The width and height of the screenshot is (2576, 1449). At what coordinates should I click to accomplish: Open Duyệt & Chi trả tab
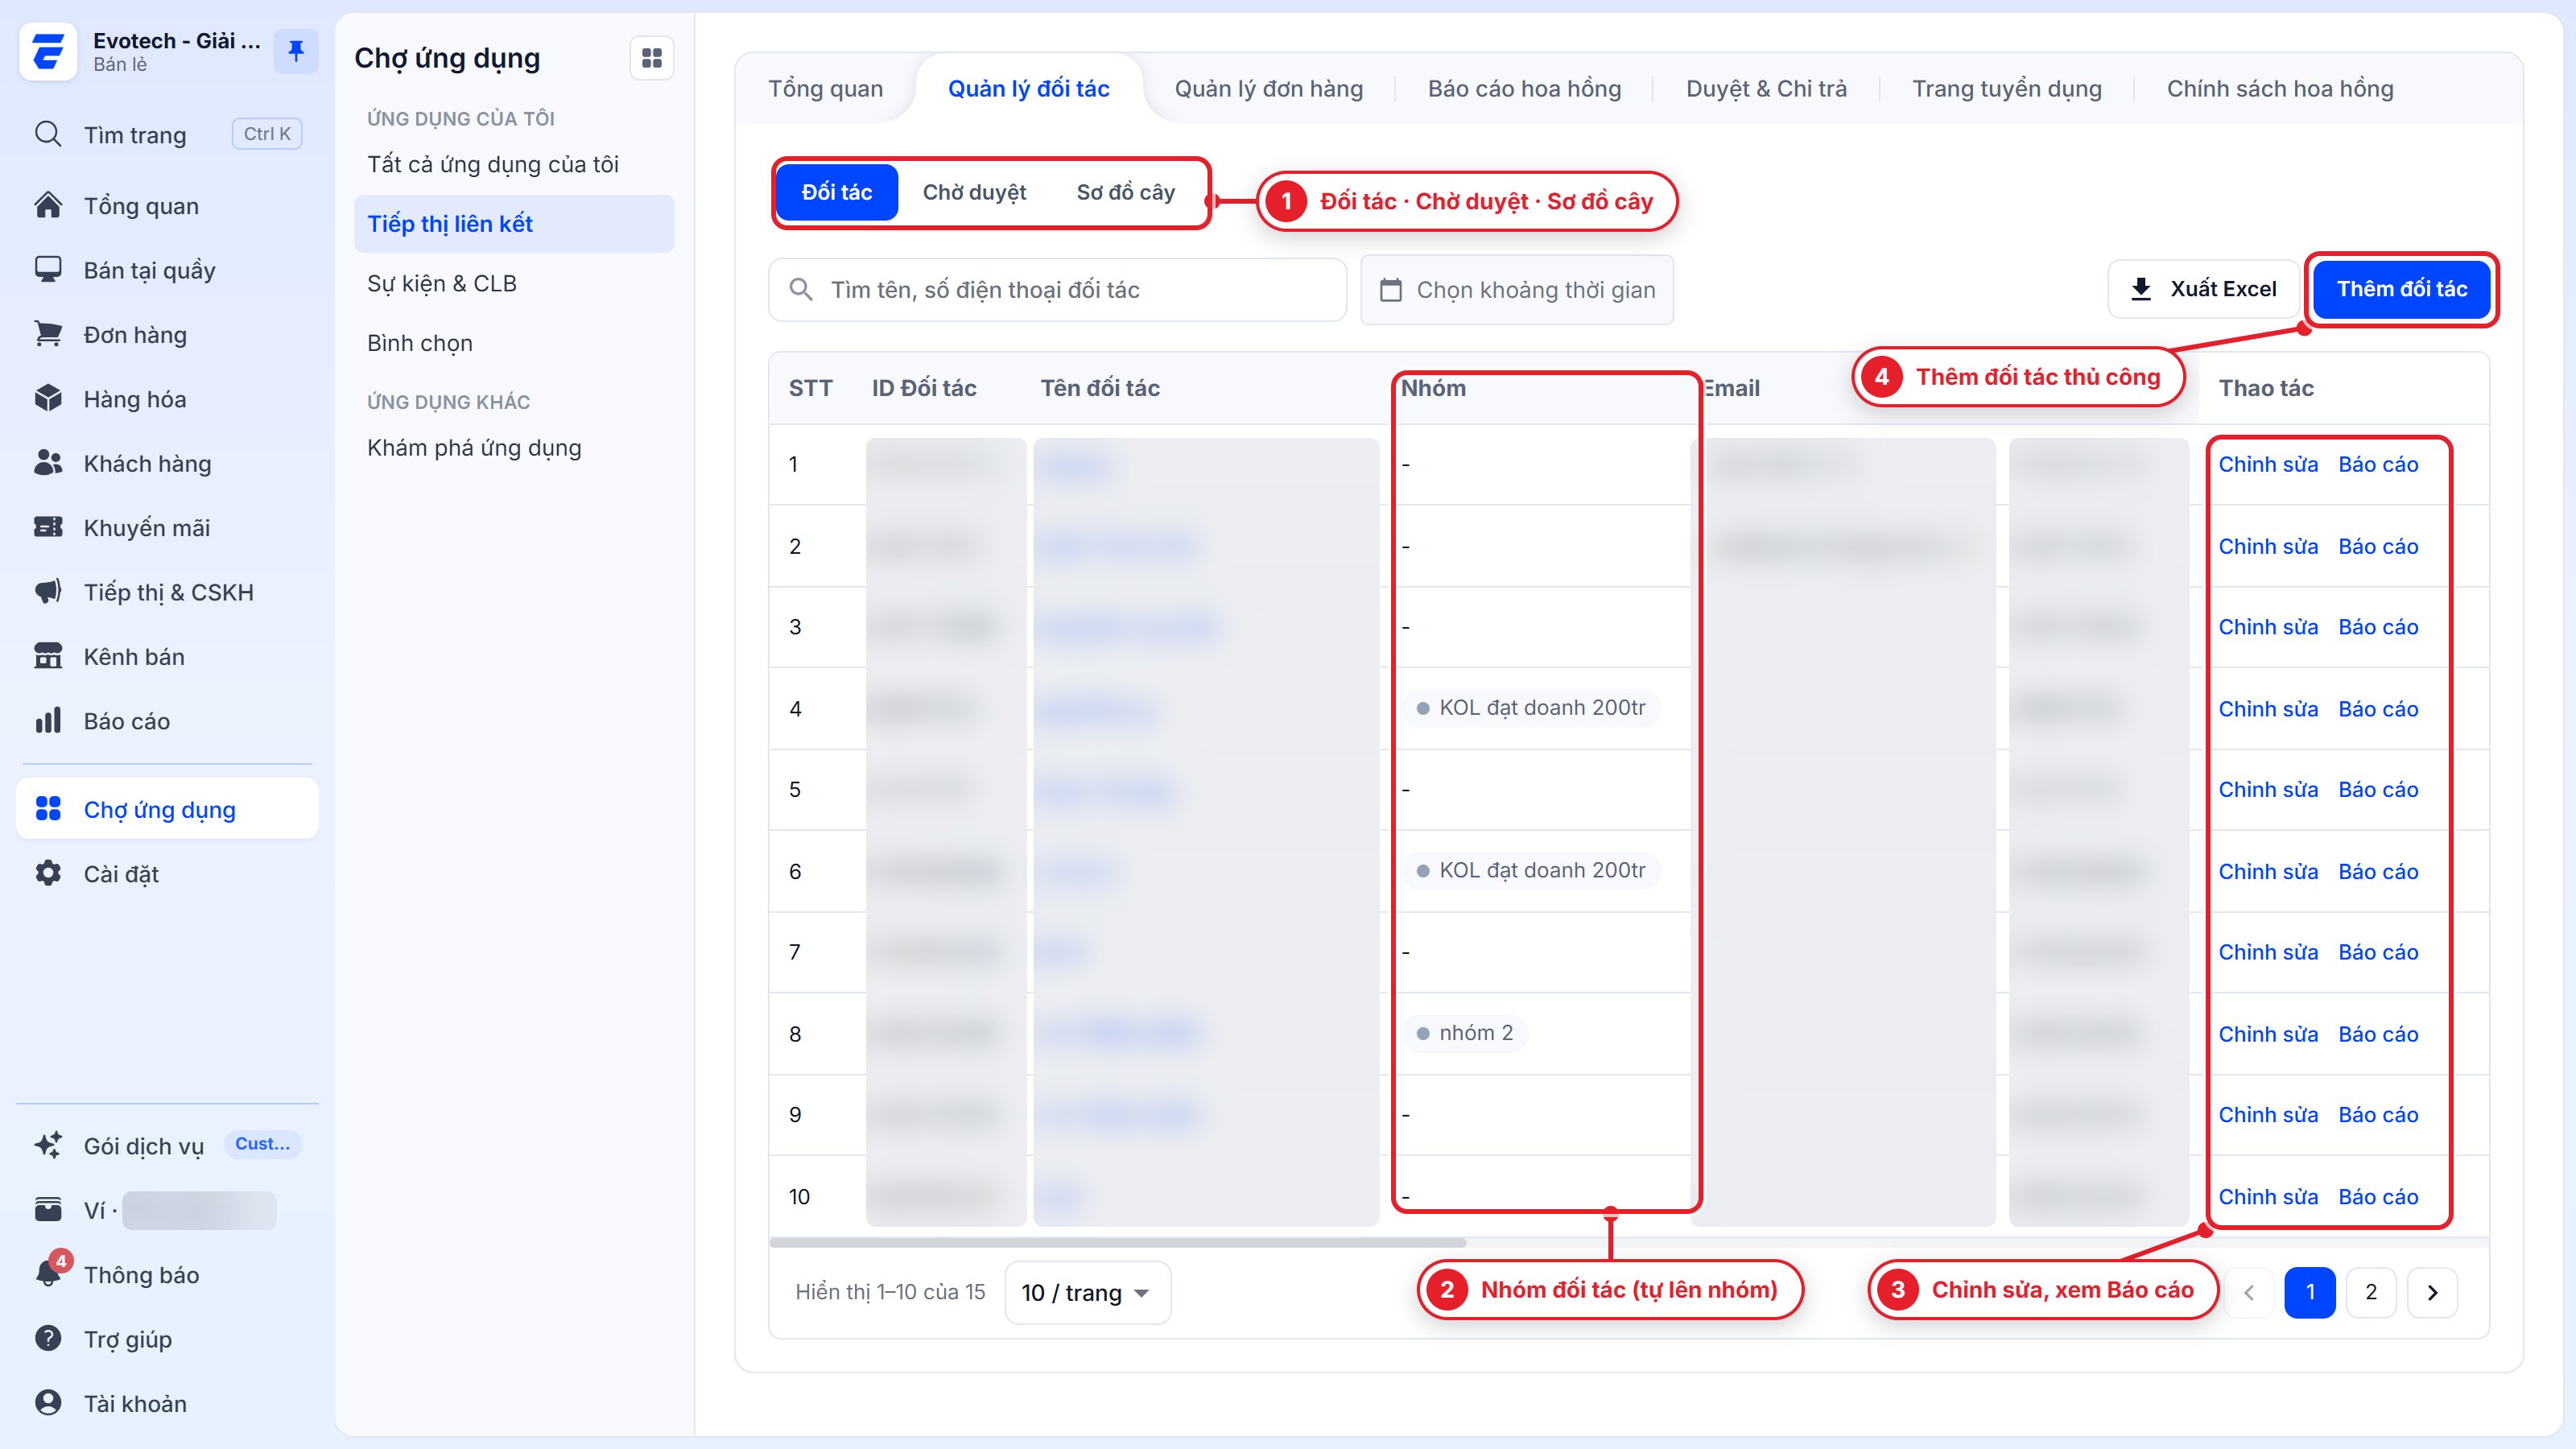coord(1766,89)
